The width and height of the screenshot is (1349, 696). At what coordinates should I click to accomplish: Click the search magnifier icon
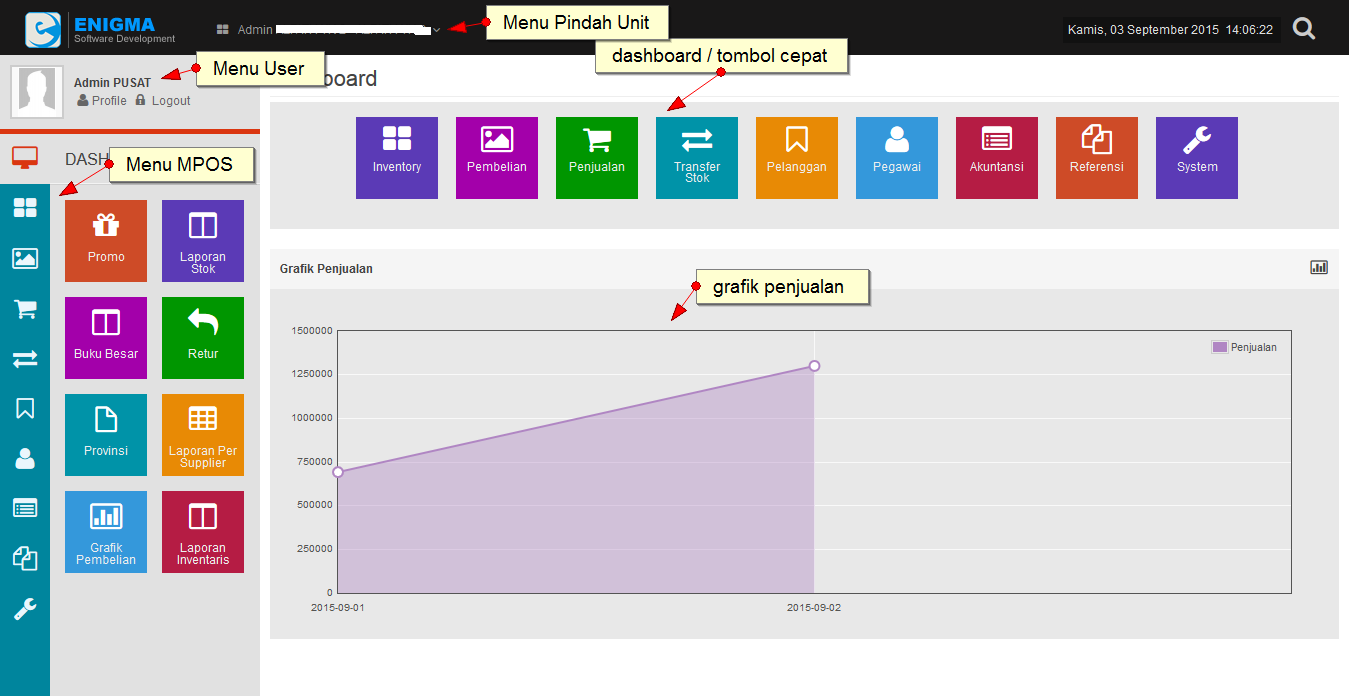pos(1304,29)
